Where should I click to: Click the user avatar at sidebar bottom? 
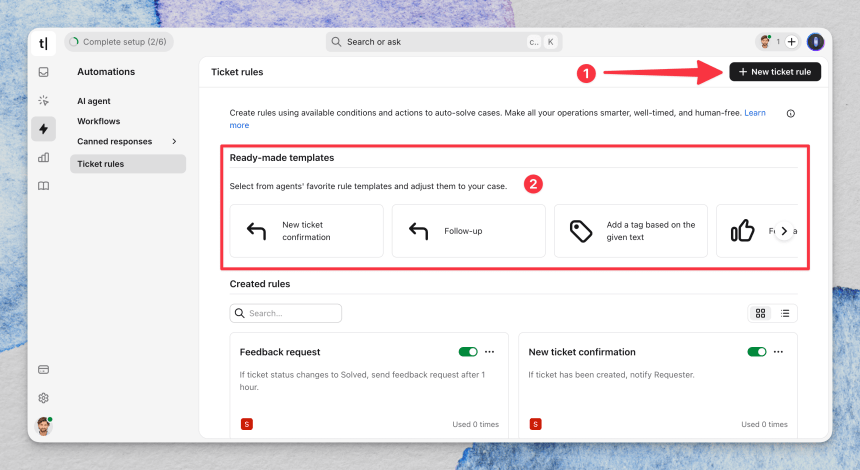click(x=44, y=426)
